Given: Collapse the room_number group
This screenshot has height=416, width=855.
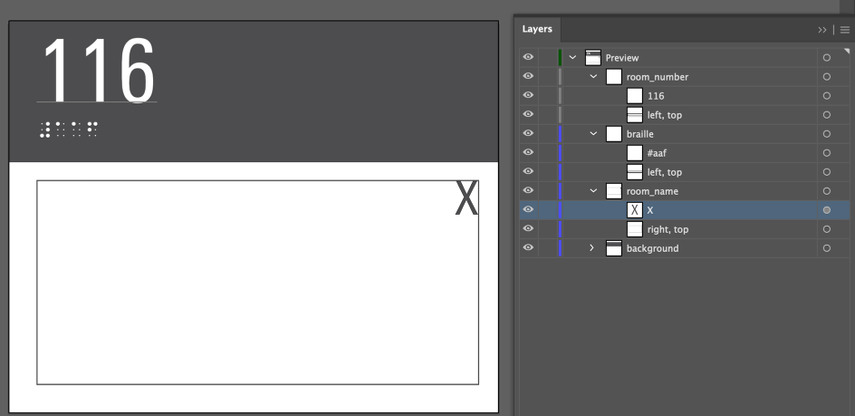Looking at the screenshot, I should (594, 76).
